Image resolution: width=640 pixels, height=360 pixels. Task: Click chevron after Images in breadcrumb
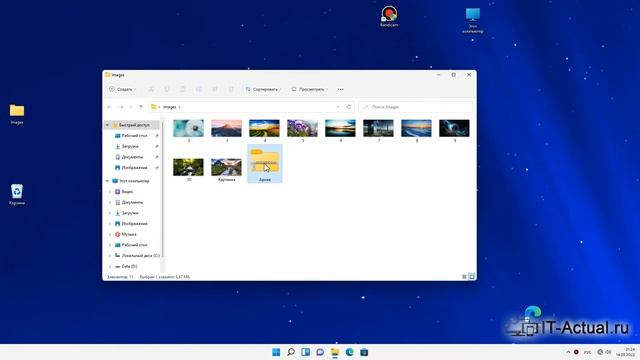[x=180, y=107]
